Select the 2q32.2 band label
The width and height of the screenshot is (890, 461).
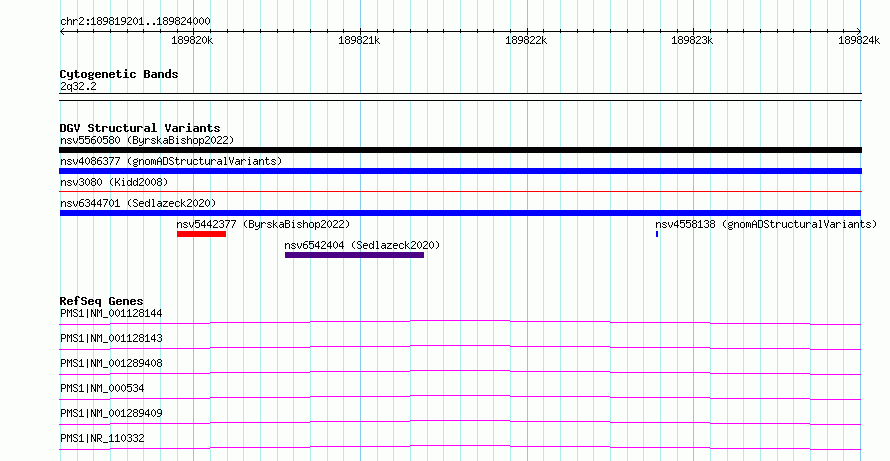[x=78, y=87]
